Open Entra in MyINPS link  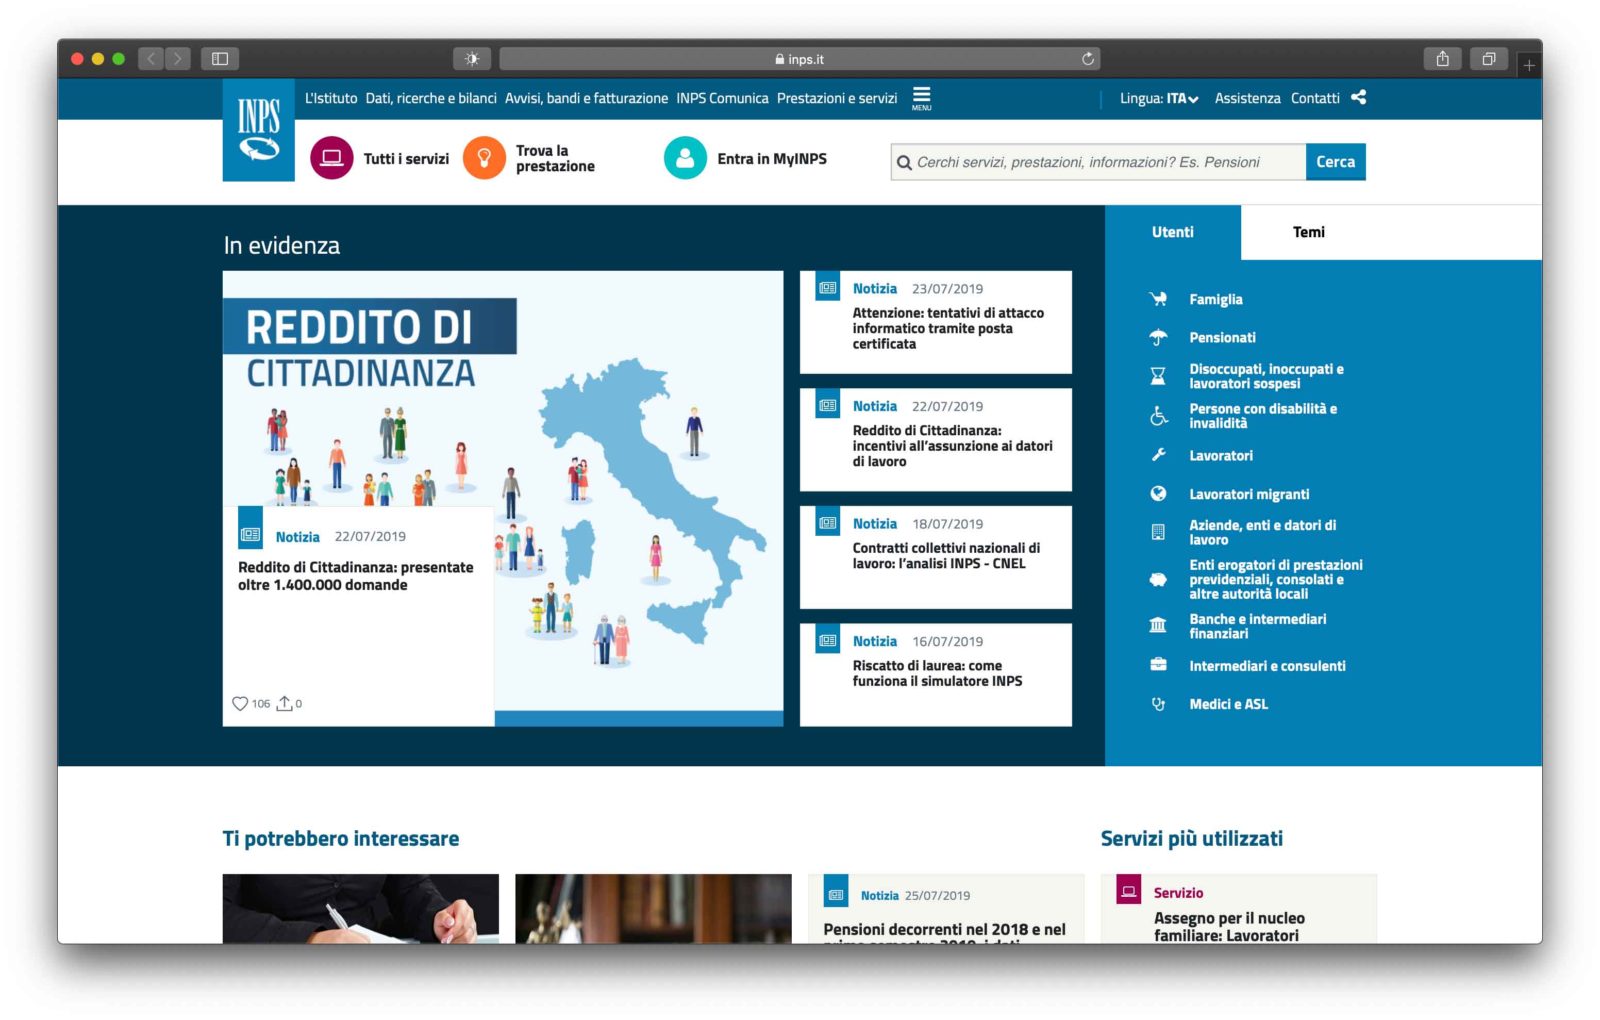[772, 158]
